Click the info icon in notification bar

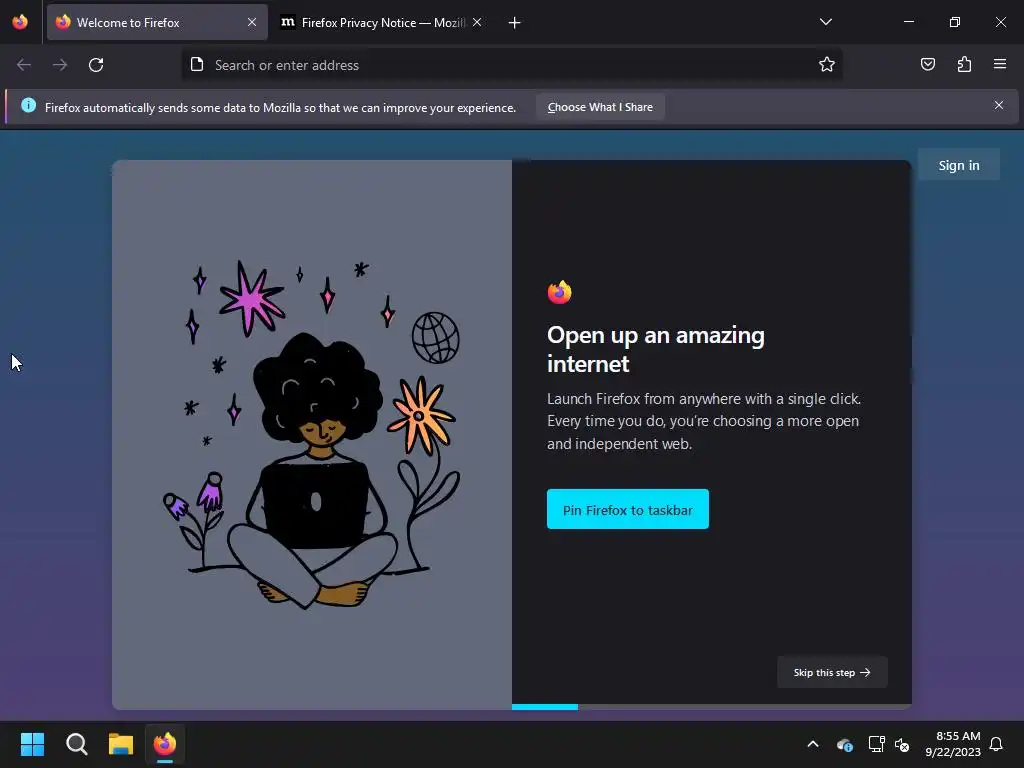(28, 105)
